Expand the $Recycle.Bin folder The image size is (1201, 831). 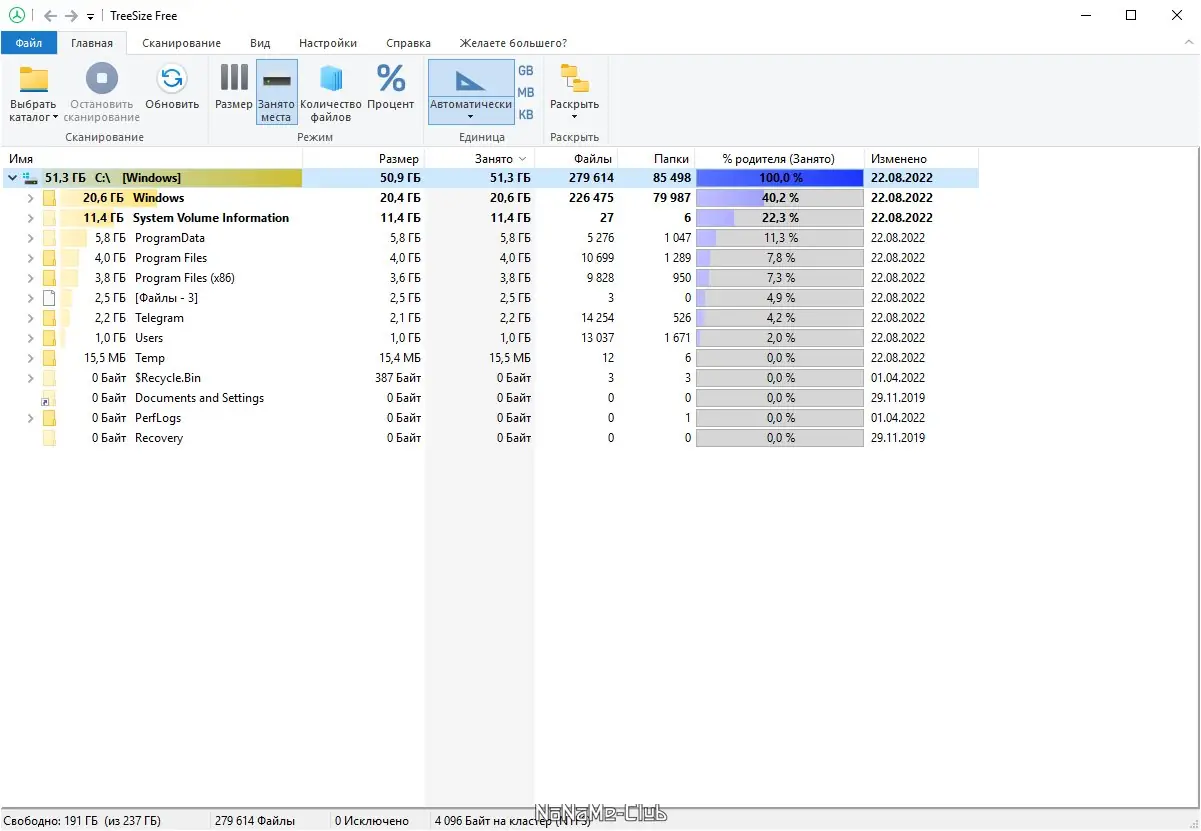click(x=30, y=378)
